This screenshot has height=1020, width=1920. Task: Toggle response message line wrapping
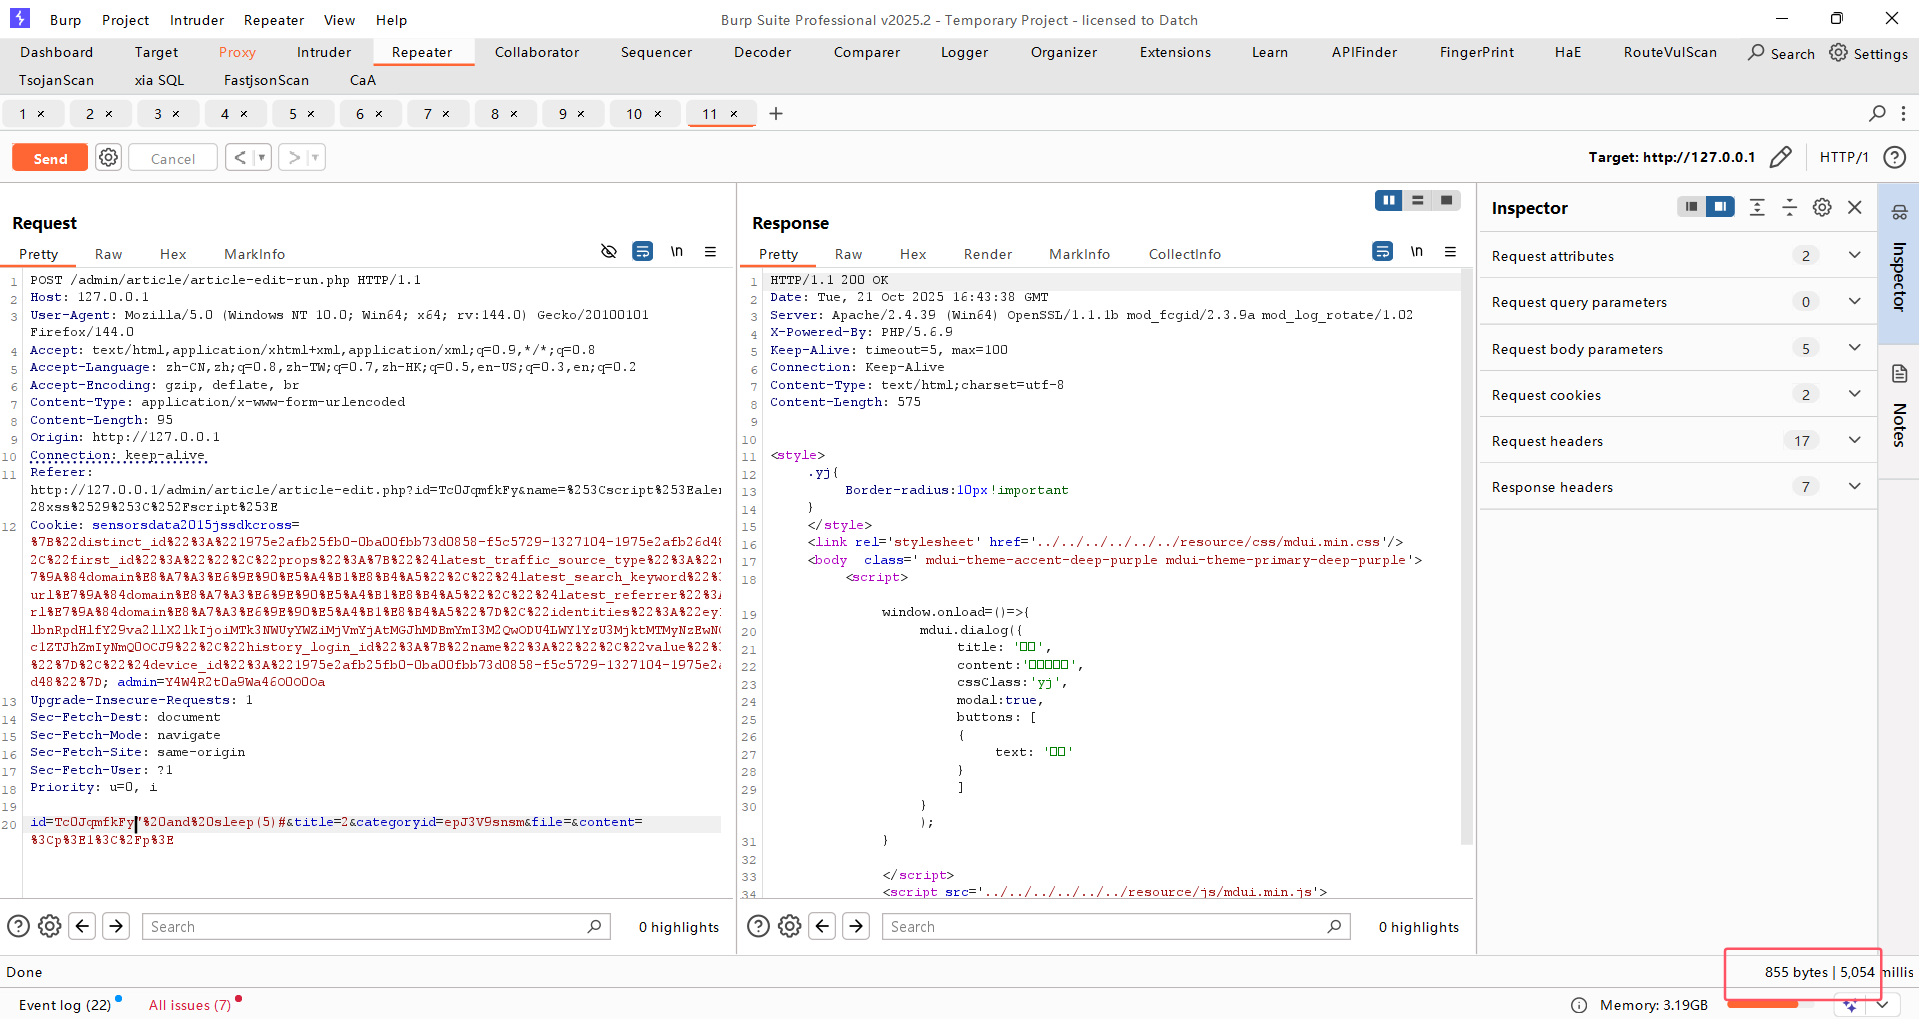coord(1382,252)
